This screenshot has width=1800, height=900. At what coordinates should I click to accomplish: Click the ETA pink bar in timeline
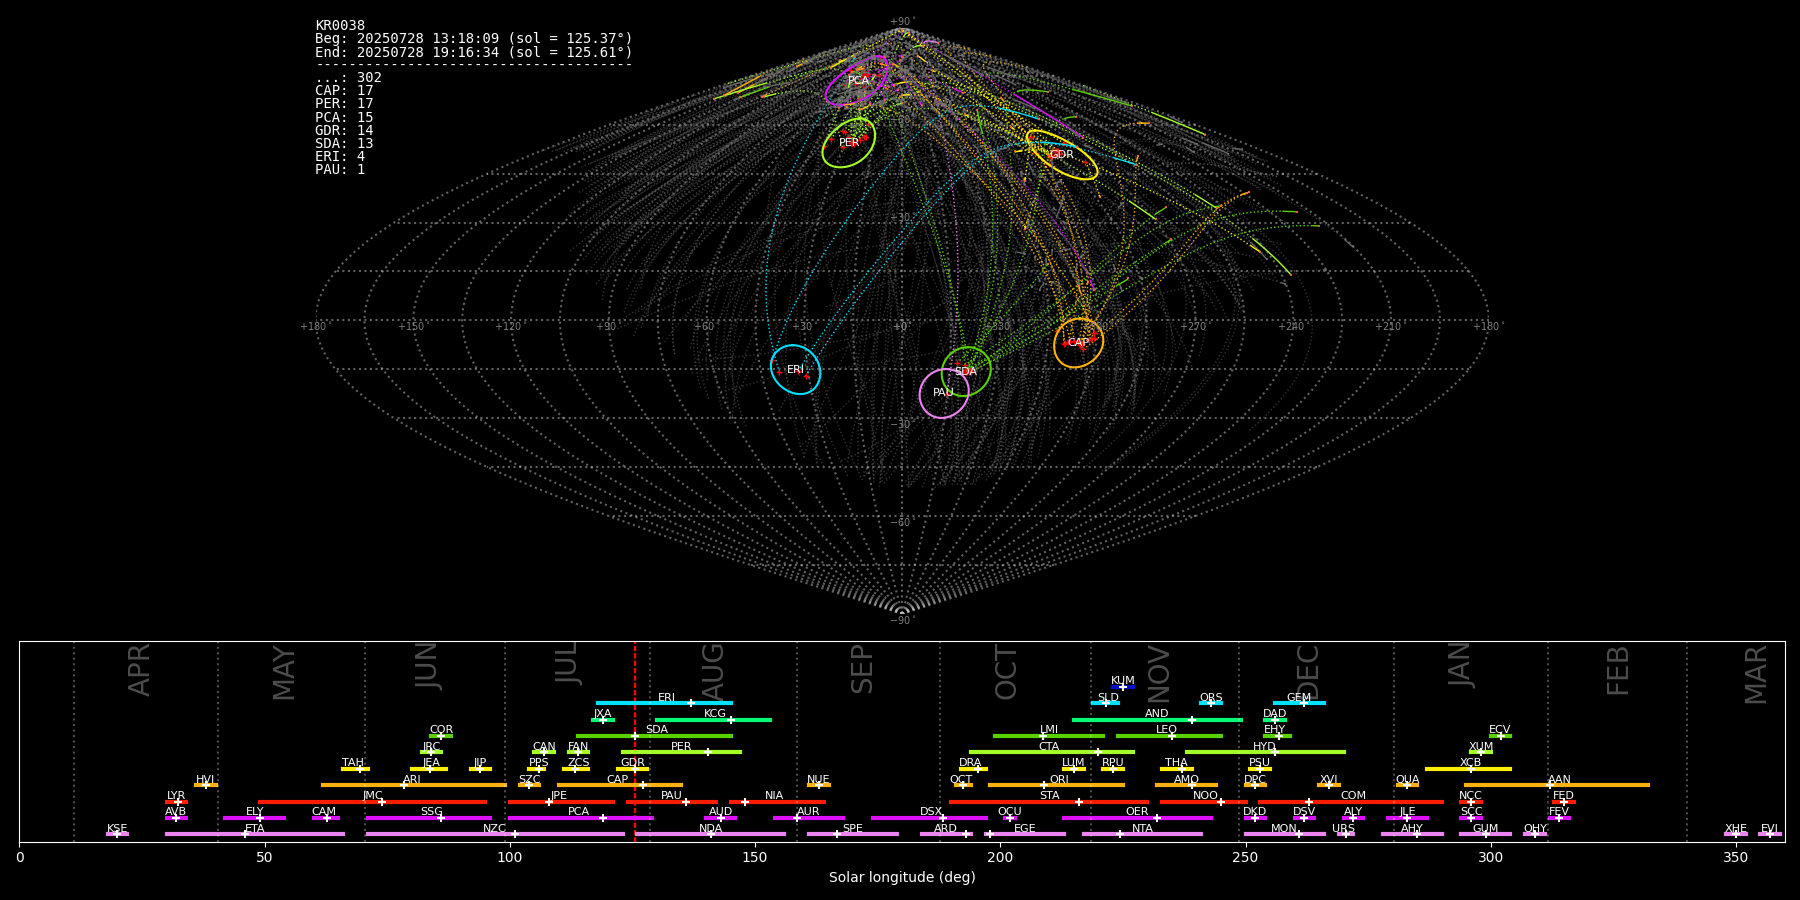tap(255, 834)
